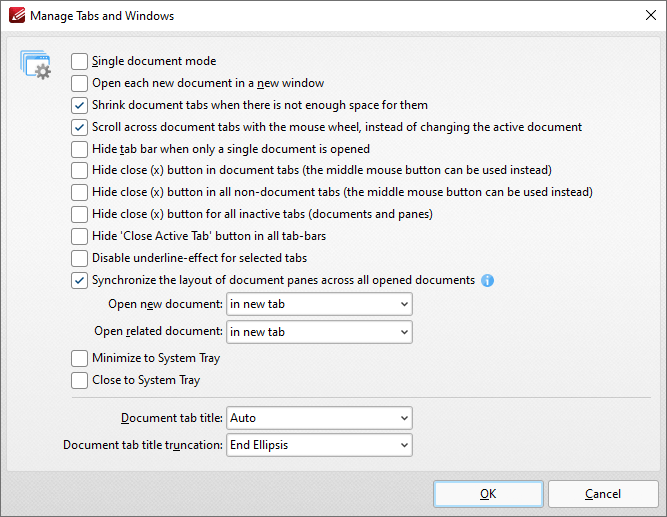667x517 pixels.
Task: Expand Document tab title truncation dropdown
Action: [x=319, y=445]
